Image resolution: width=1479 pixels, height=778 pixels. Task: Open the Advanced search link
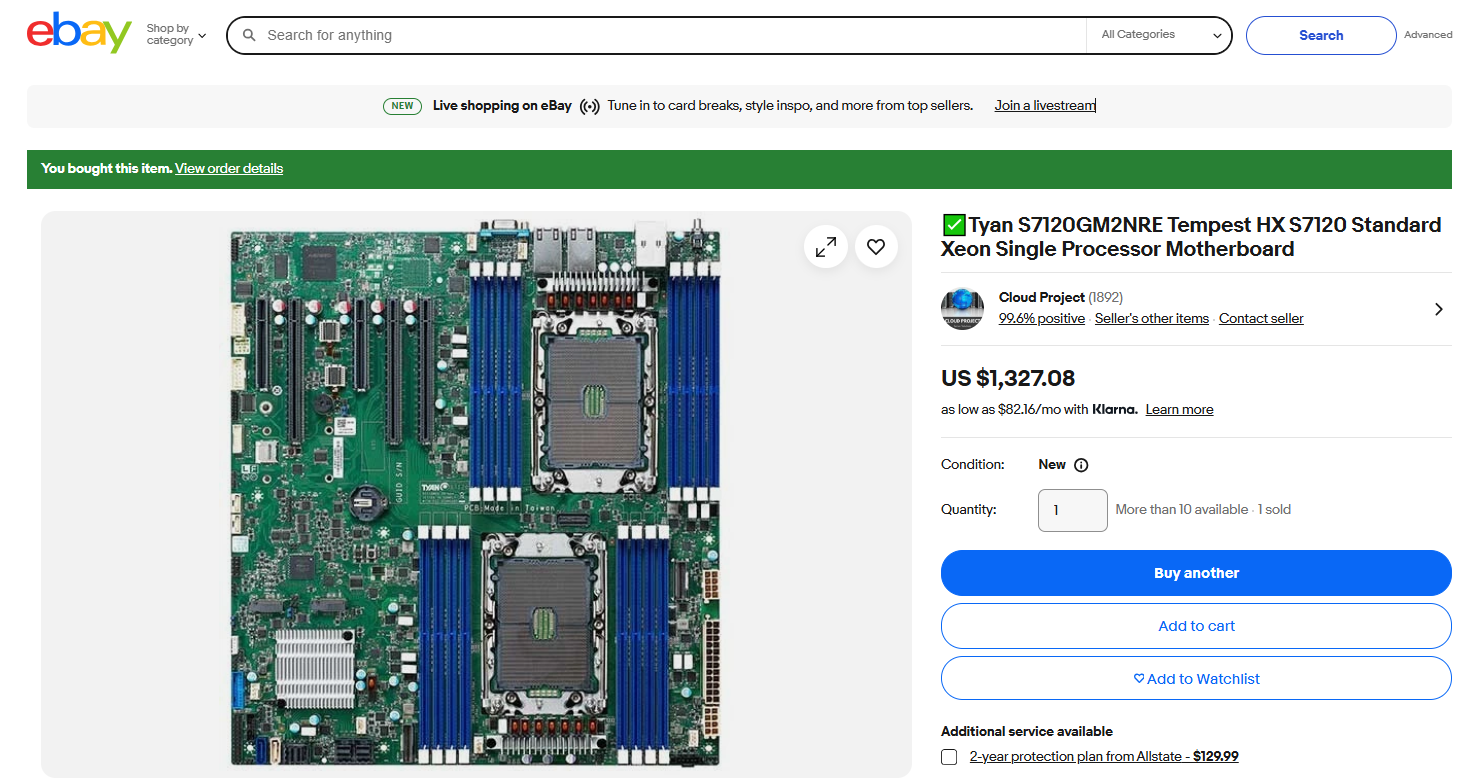click(1427, 35)
